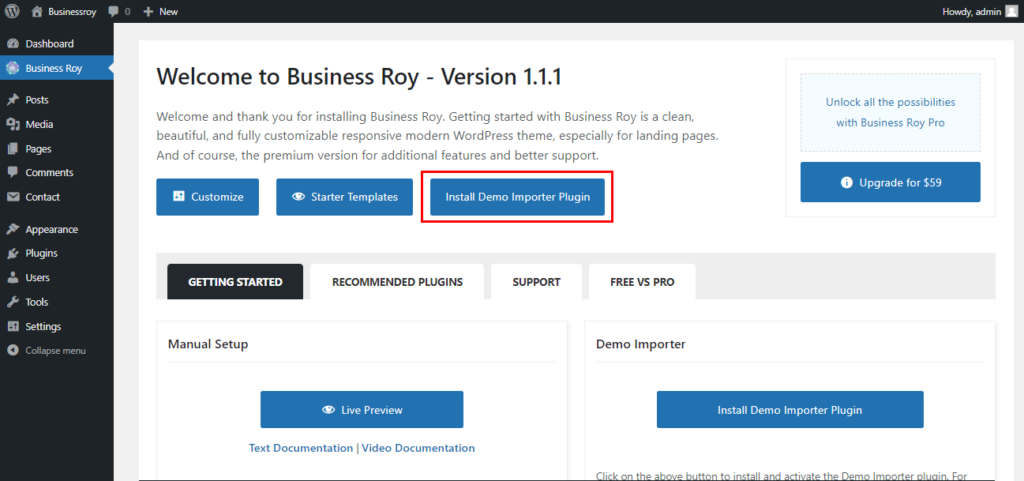Open the Support tab
Image resolution: width=1024 pixels, height=481 pixels.
536,282
